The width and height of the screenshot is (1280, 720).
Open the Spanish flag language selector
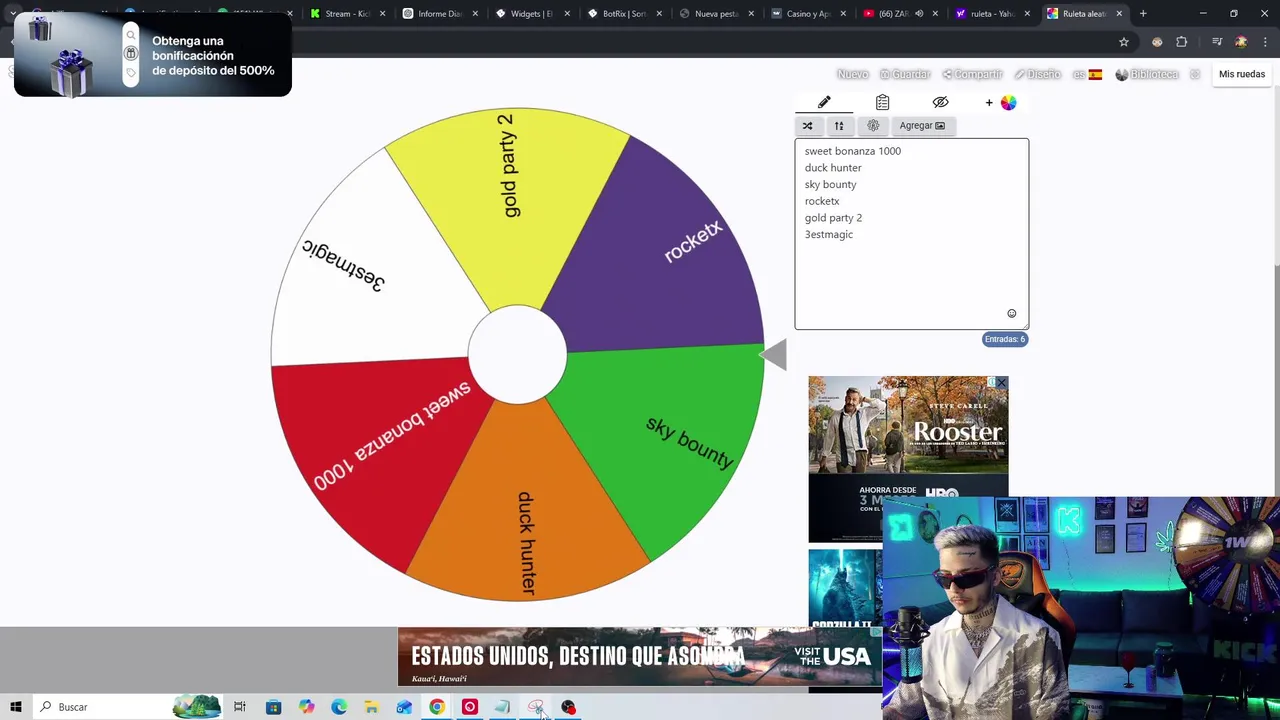tap(1088, 74)
